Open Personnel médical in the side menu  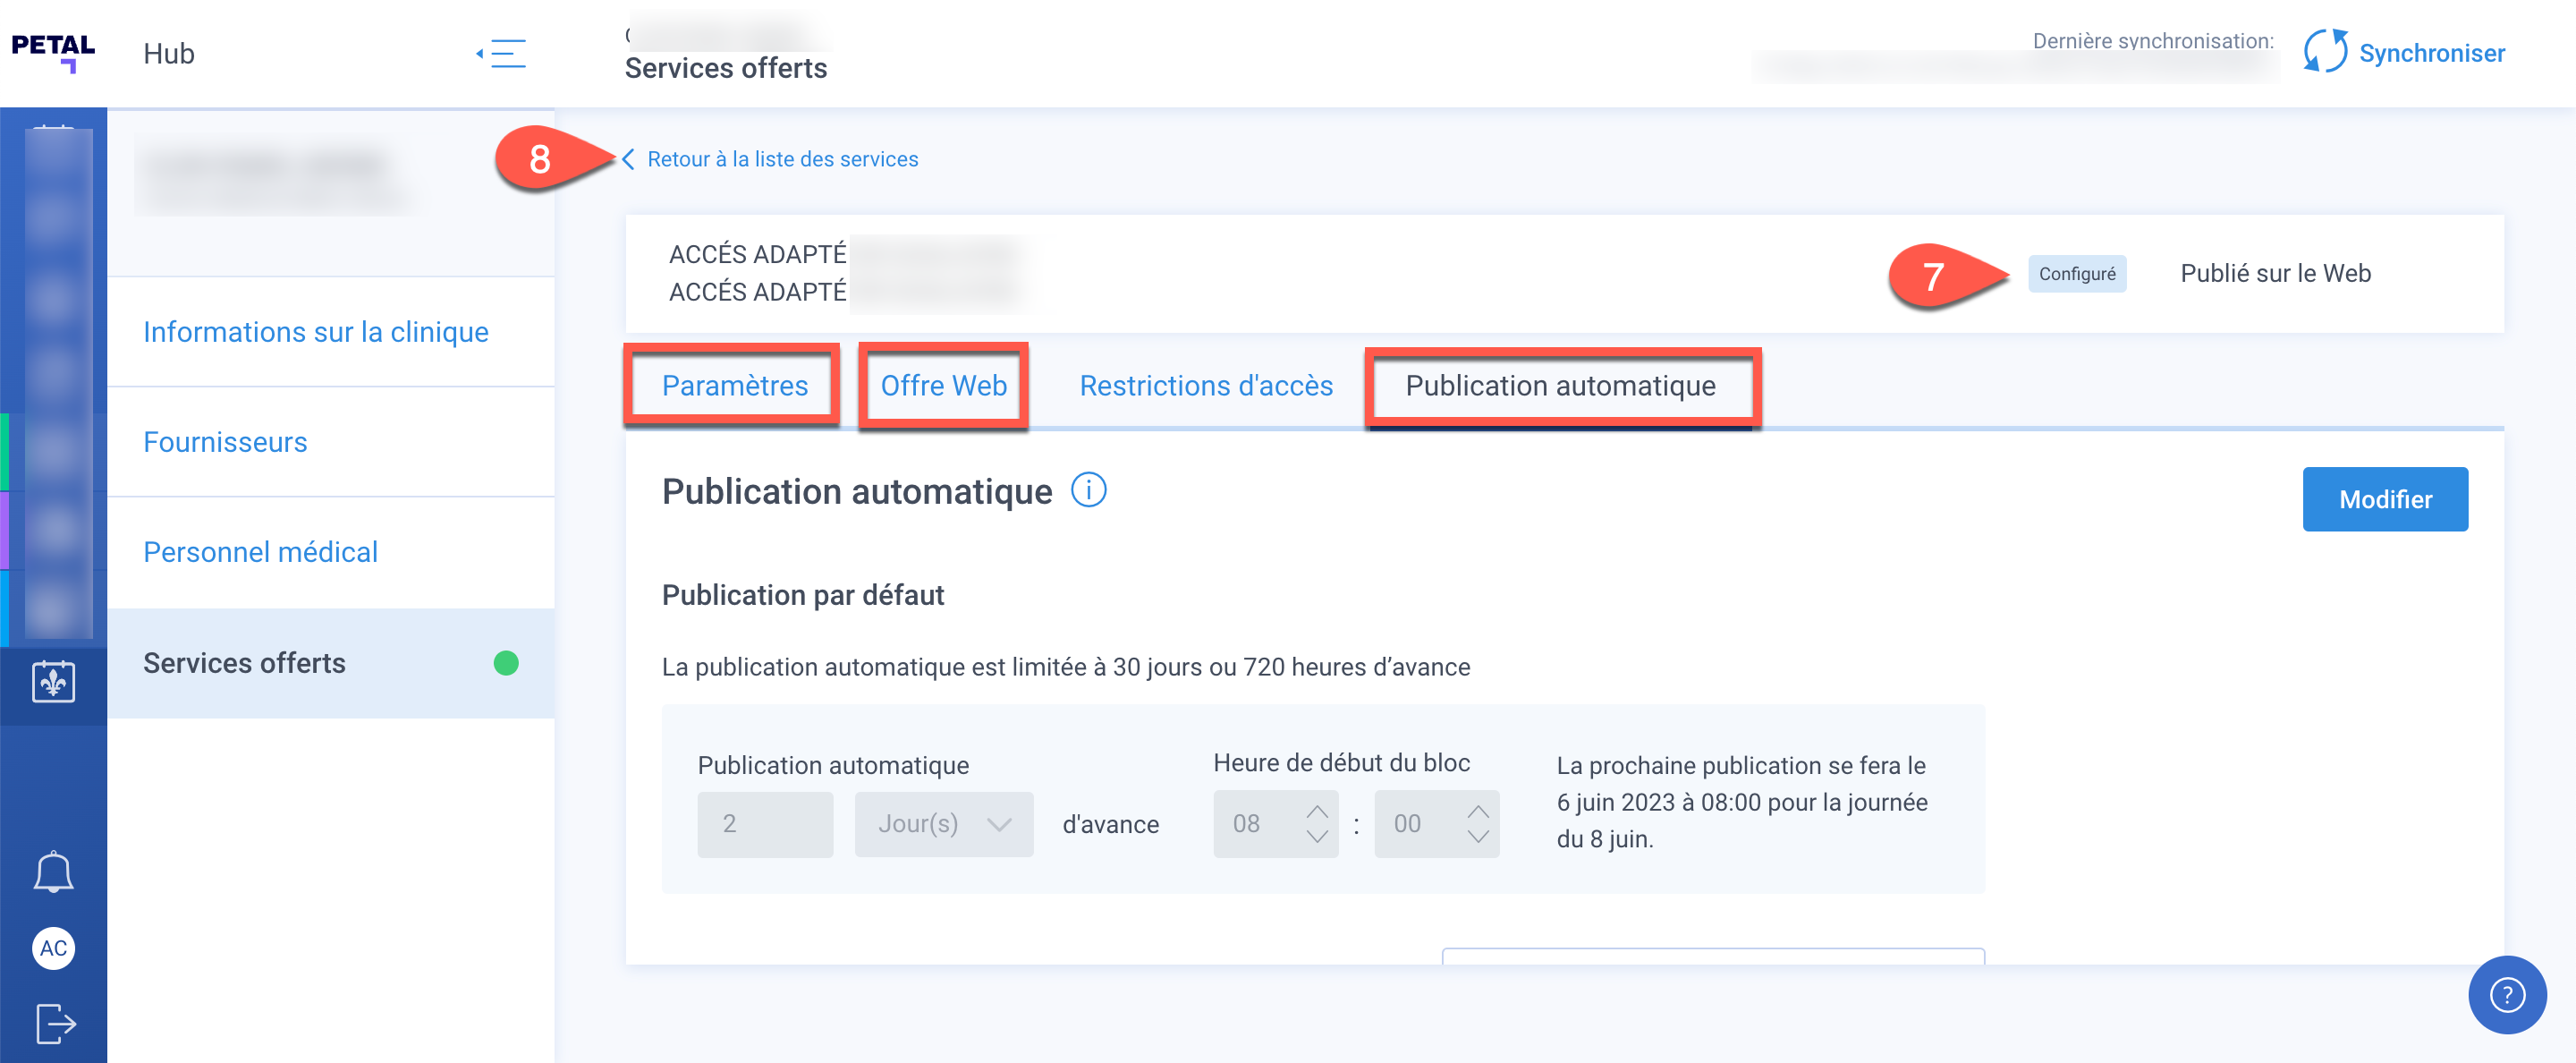click(x=260, y=552)
